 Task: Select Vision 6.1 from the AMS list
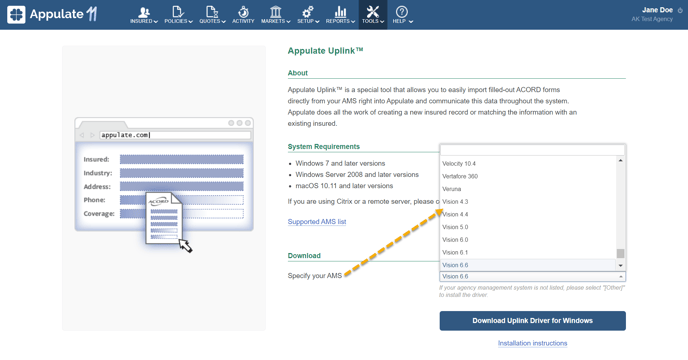(x=528, y=253)
